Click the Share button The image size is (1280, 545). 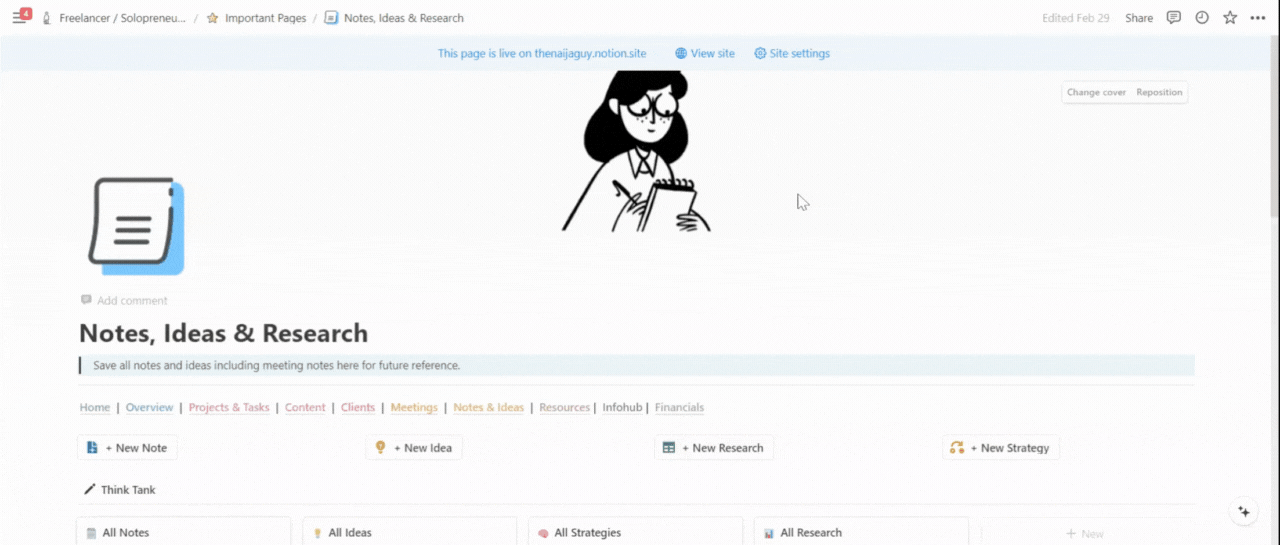[x=1139, y=18]
